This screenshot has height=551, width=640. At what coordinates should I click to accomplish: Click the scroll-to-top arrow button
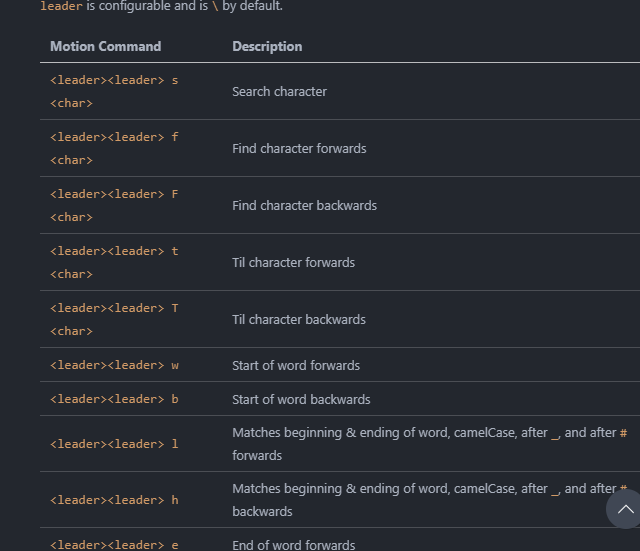[x=624, y=509]
